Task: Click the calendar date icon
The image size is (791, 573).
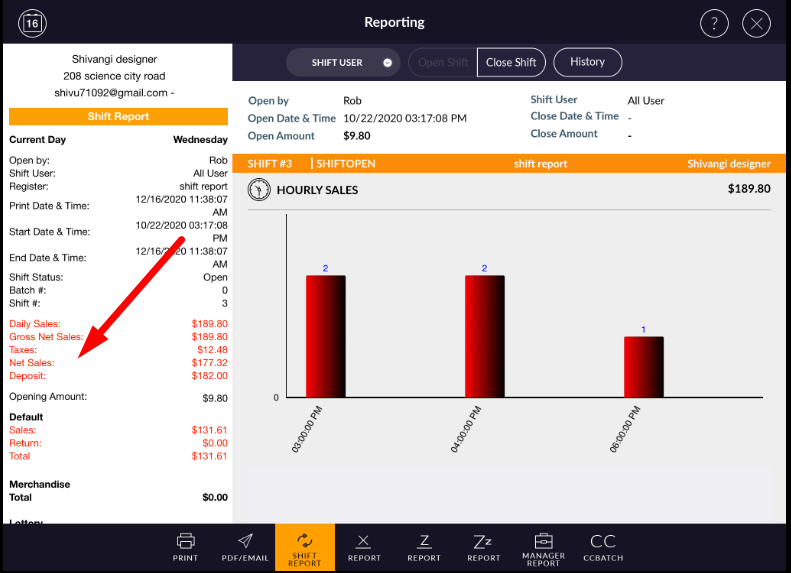Action: tap(33, 23)
